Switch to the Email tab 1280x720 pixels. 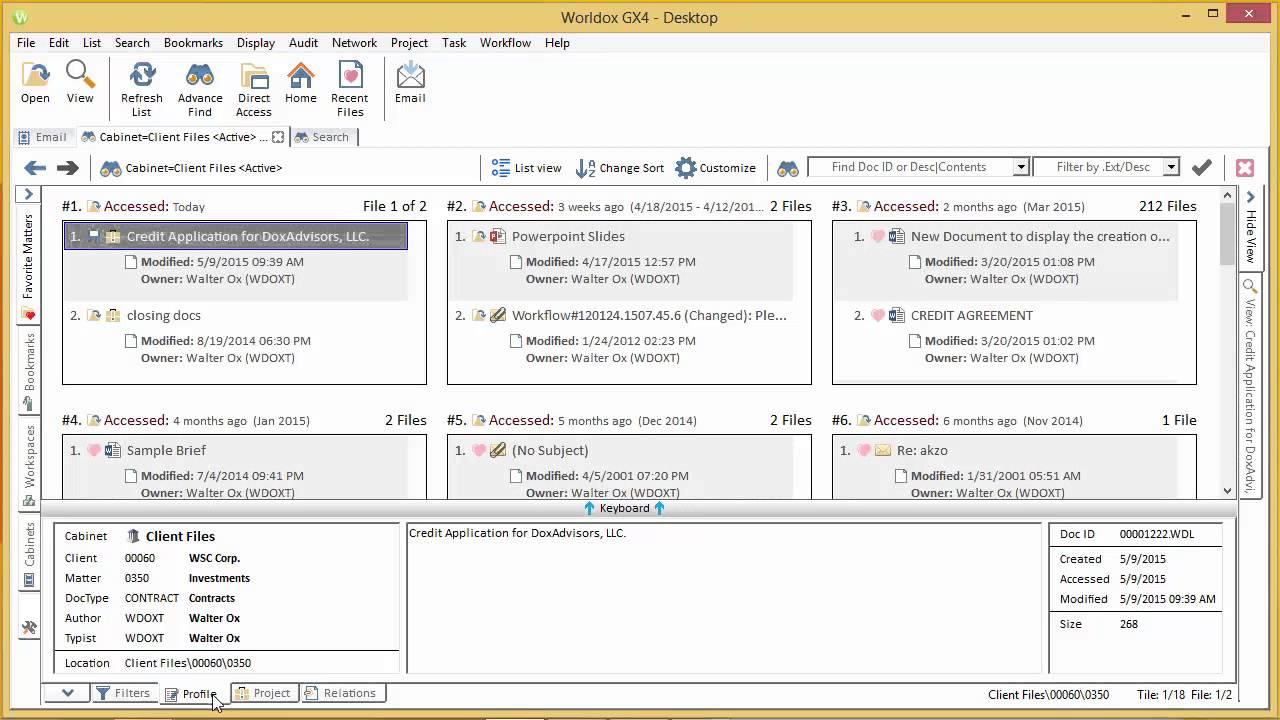(42, 137)
